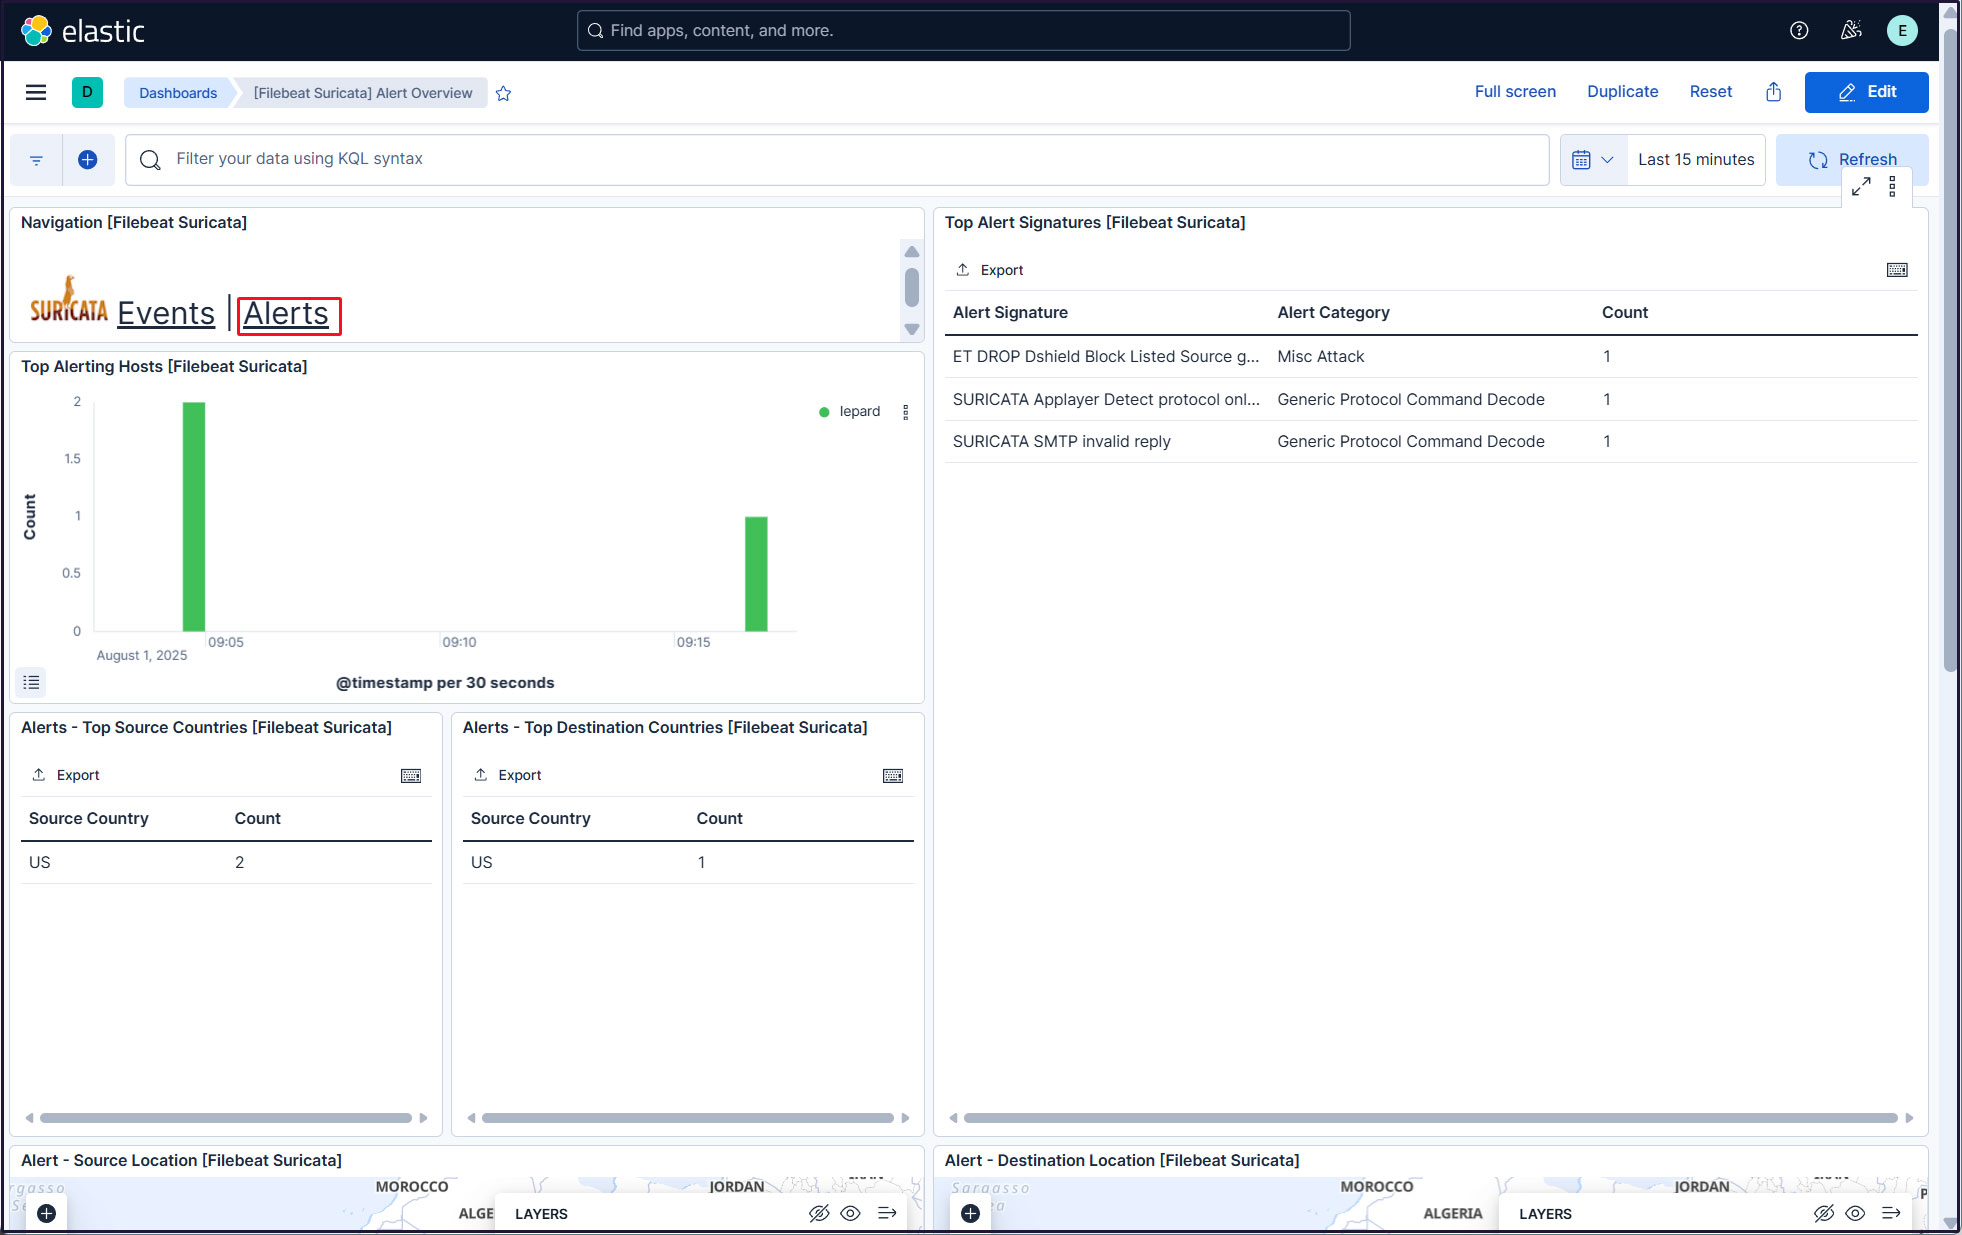Enter Full screen mode
This screenshot has width=1962, height=1235.
click(1515, 92)
